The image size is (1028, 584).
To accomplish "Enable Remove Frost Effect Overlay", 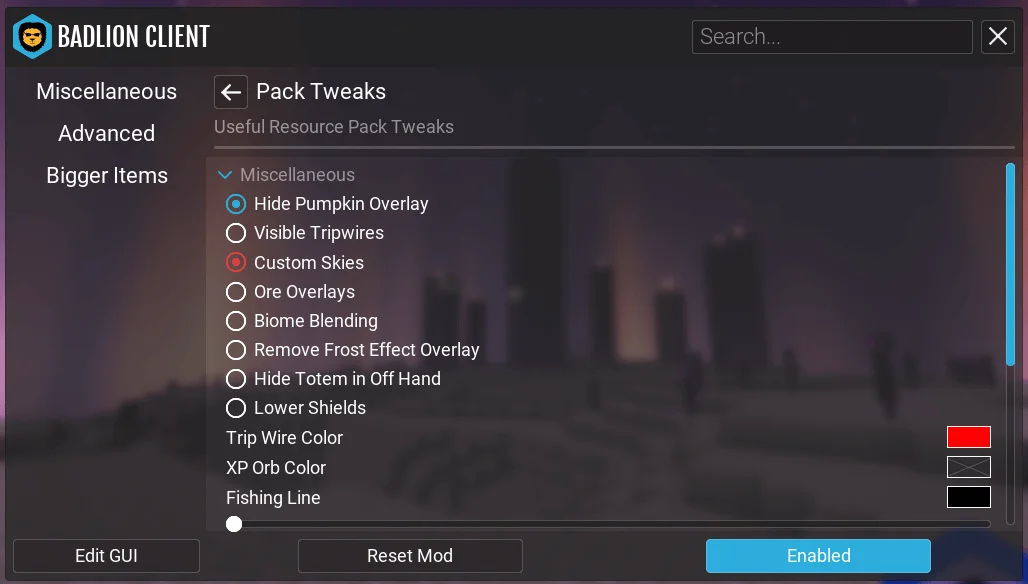I will [236, 349].
